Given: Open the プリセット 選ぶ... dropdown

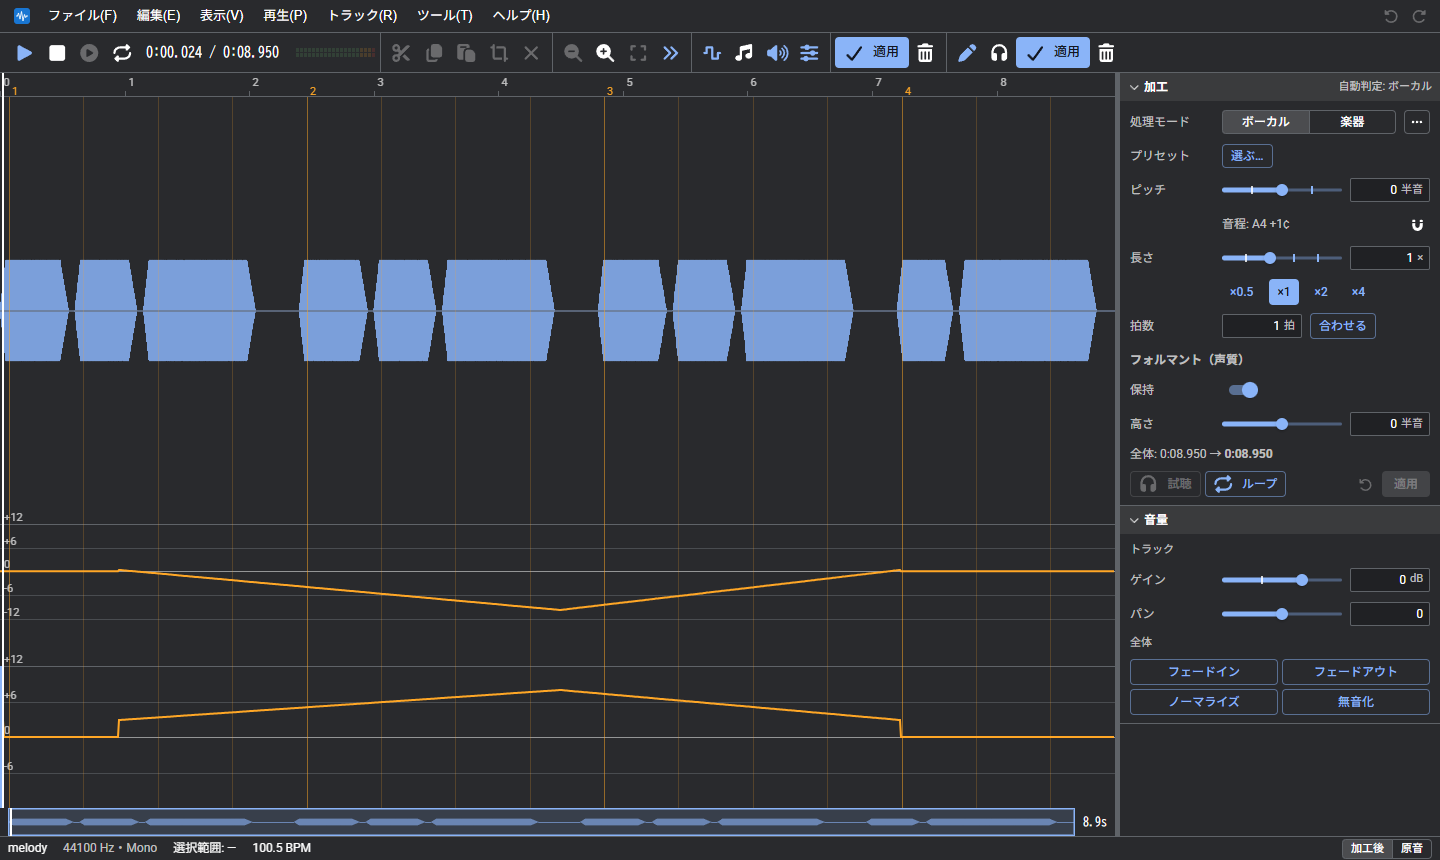Looking at the screenshot, I should [1247, 156].
